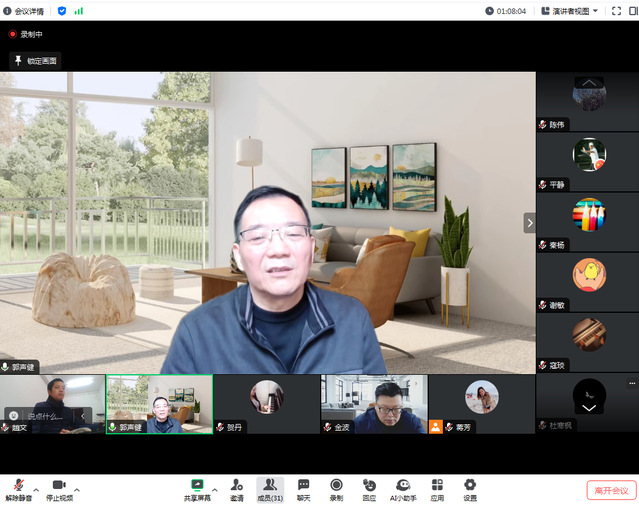Launch the AI assistant (AI小助手)
The image size is (639, 506).
tap(403, 488)
